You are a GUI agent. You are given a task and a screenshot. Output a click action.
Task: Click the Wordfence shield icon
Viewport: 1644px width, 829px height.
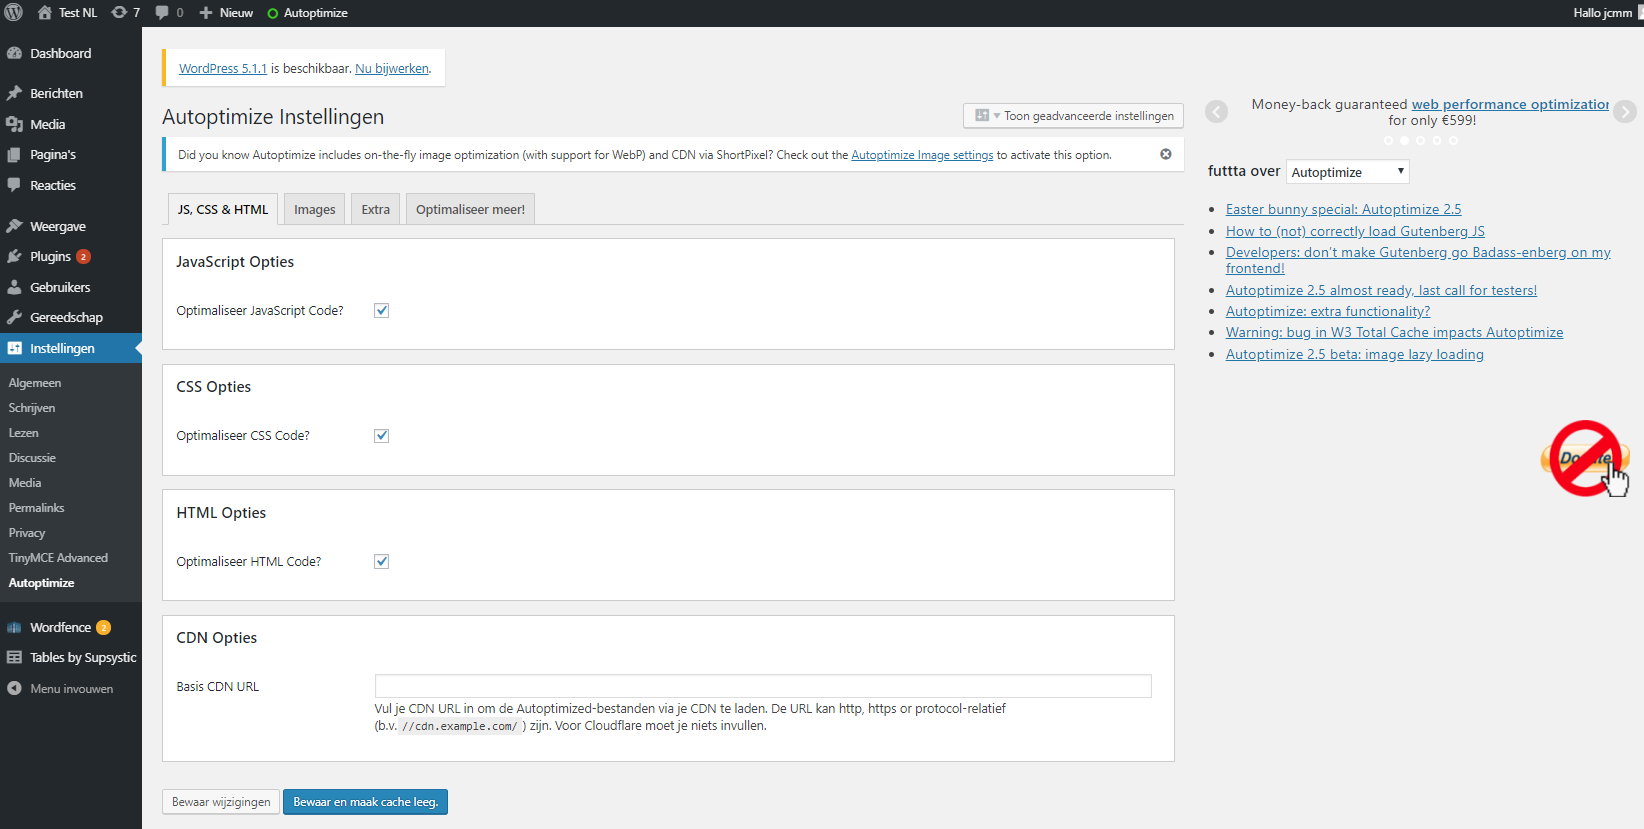pyautogui.click(x=14, y=627)
